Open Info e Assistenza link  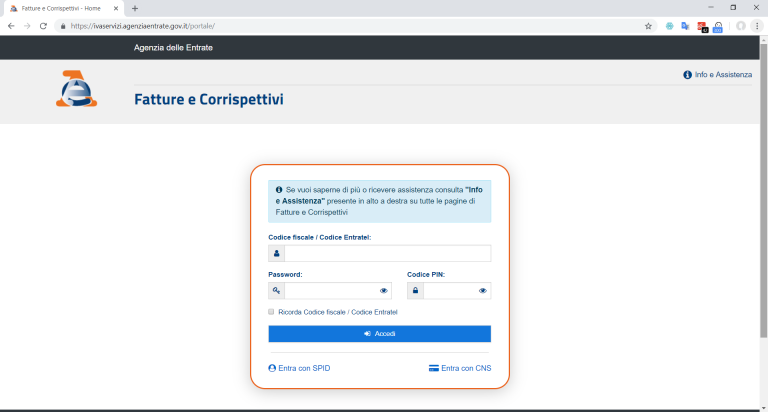pos(718,74)
